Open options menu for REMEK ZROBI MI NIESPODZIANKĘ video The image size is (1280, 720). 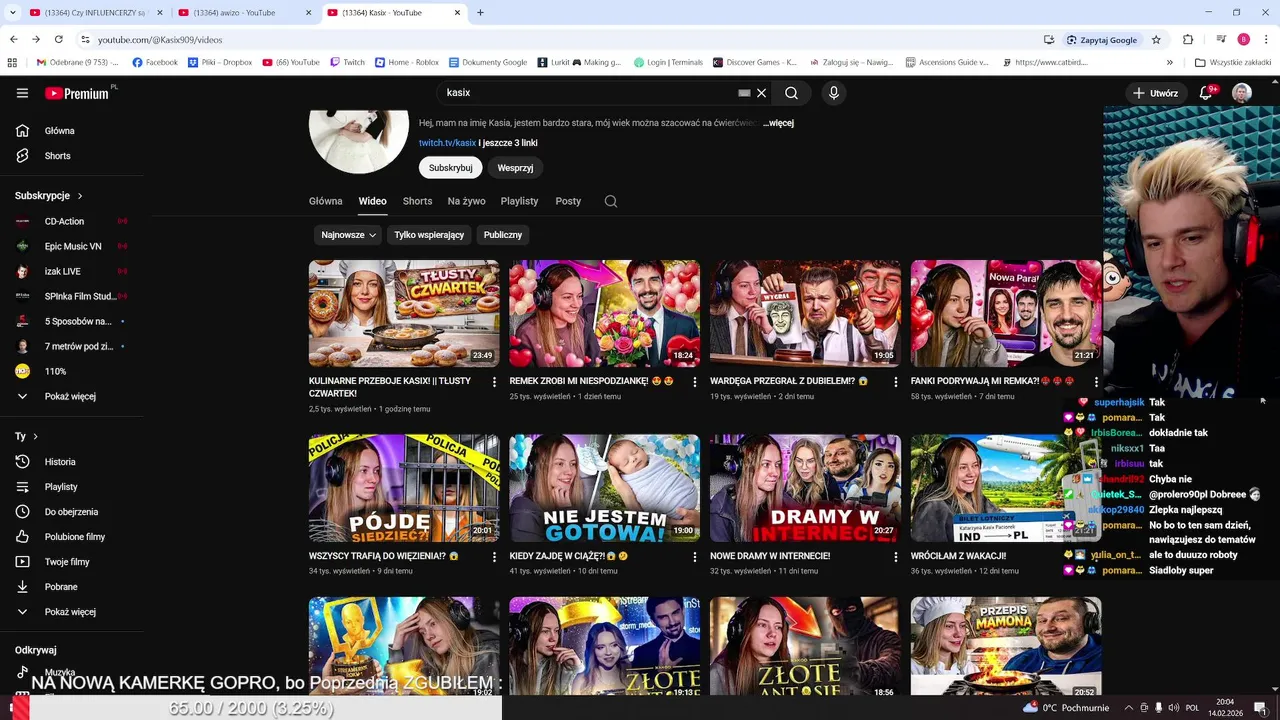(x=695, y=382)
